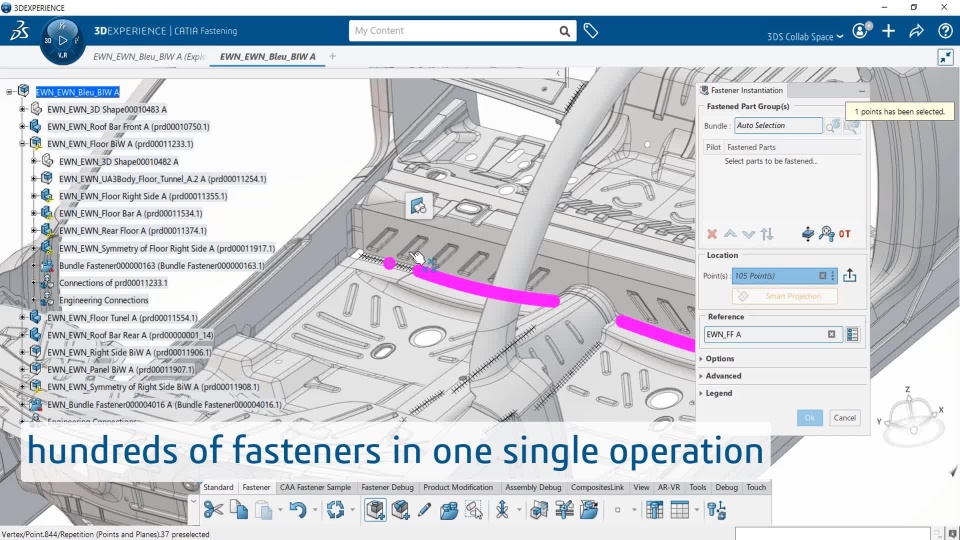The height and width of the screenshot is (540, 960).
Task: Click the export points share icon
Action: pos(850,276)
